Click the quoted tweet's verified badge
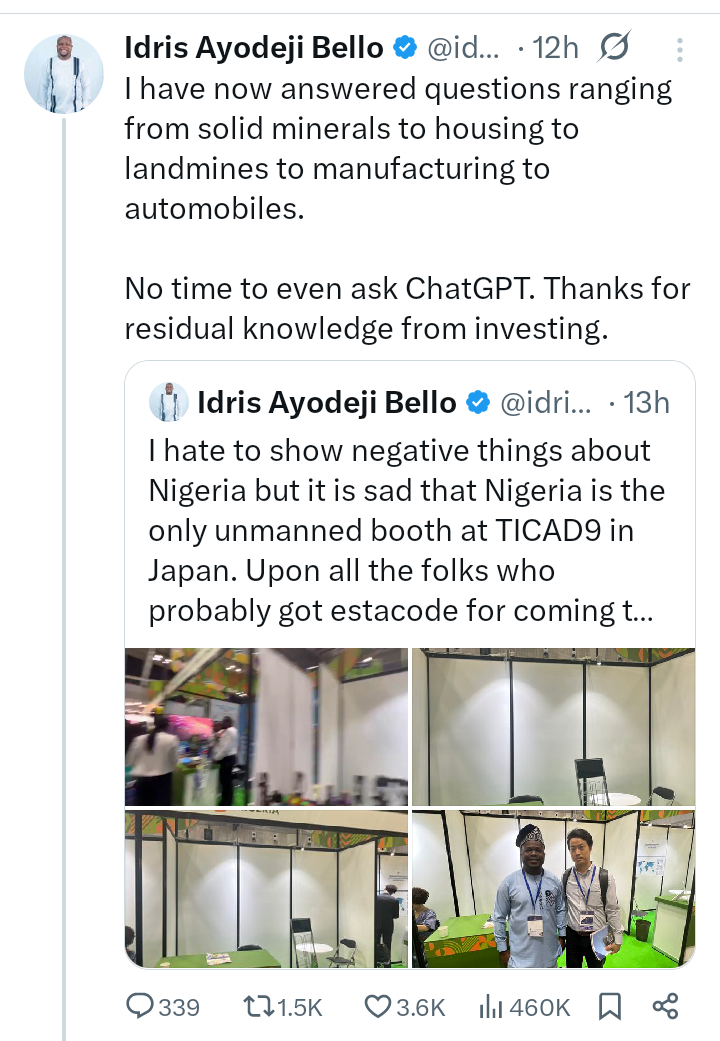The height and width of the screenshot is (1041, 720). (x=478, y=403)
